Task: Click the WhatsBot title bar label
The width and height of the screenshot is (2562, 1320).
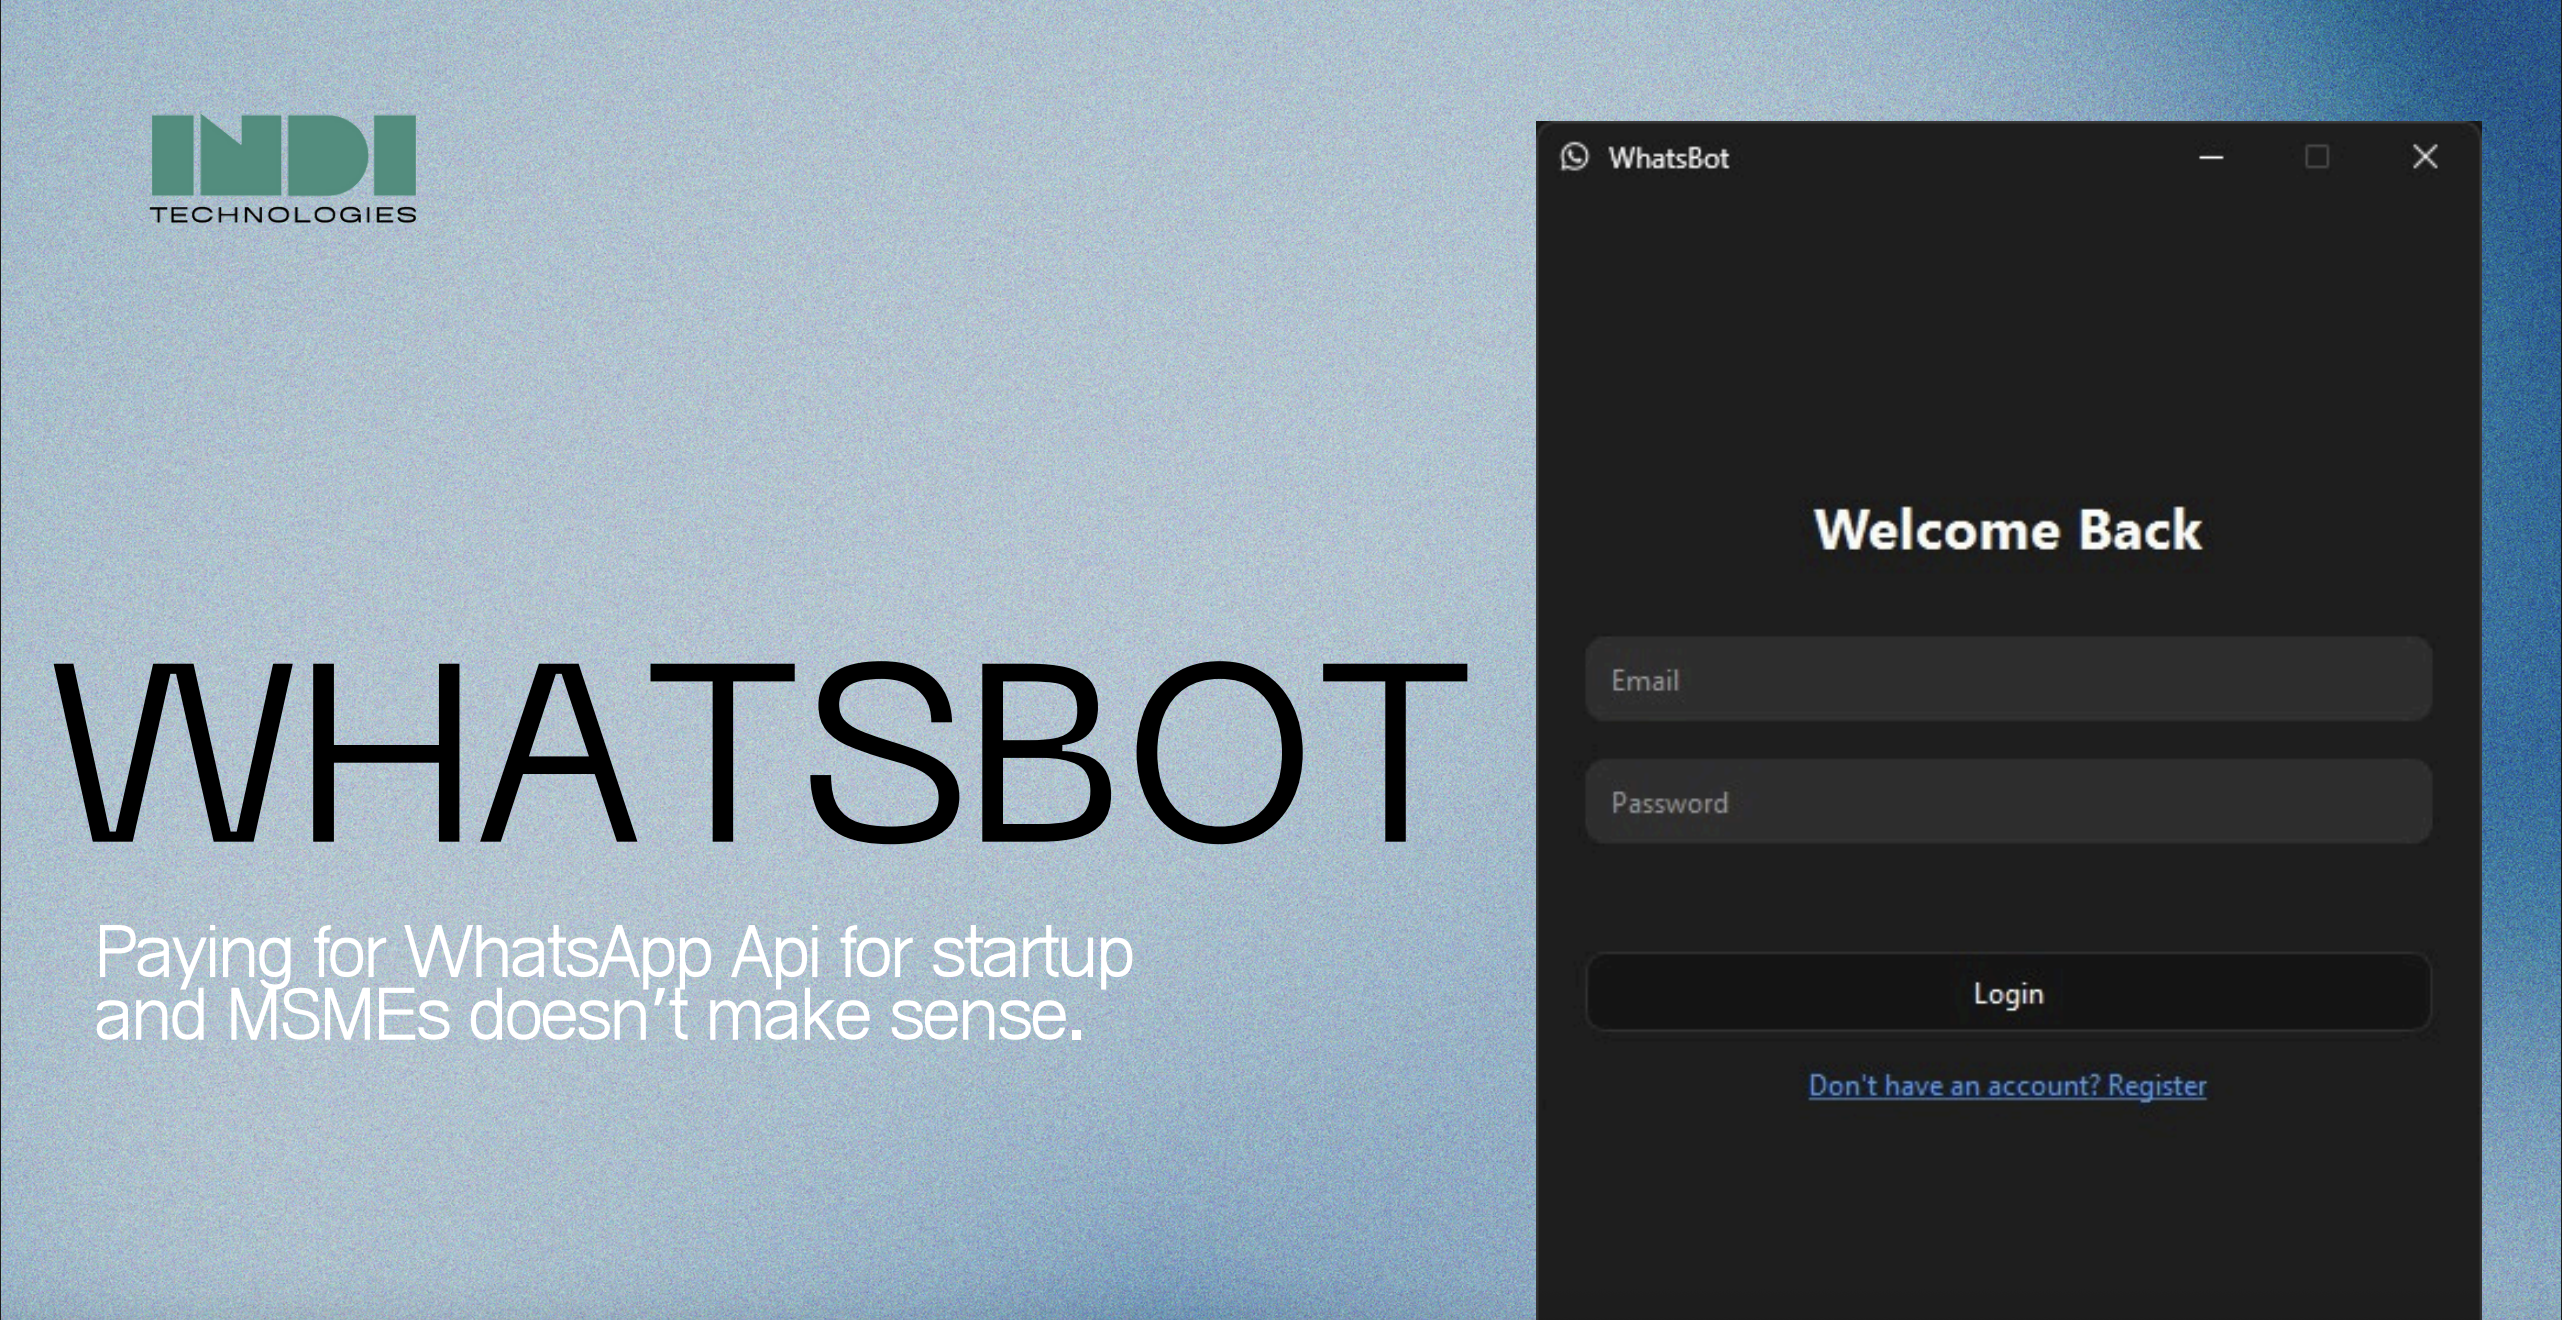Action: 1668,158
